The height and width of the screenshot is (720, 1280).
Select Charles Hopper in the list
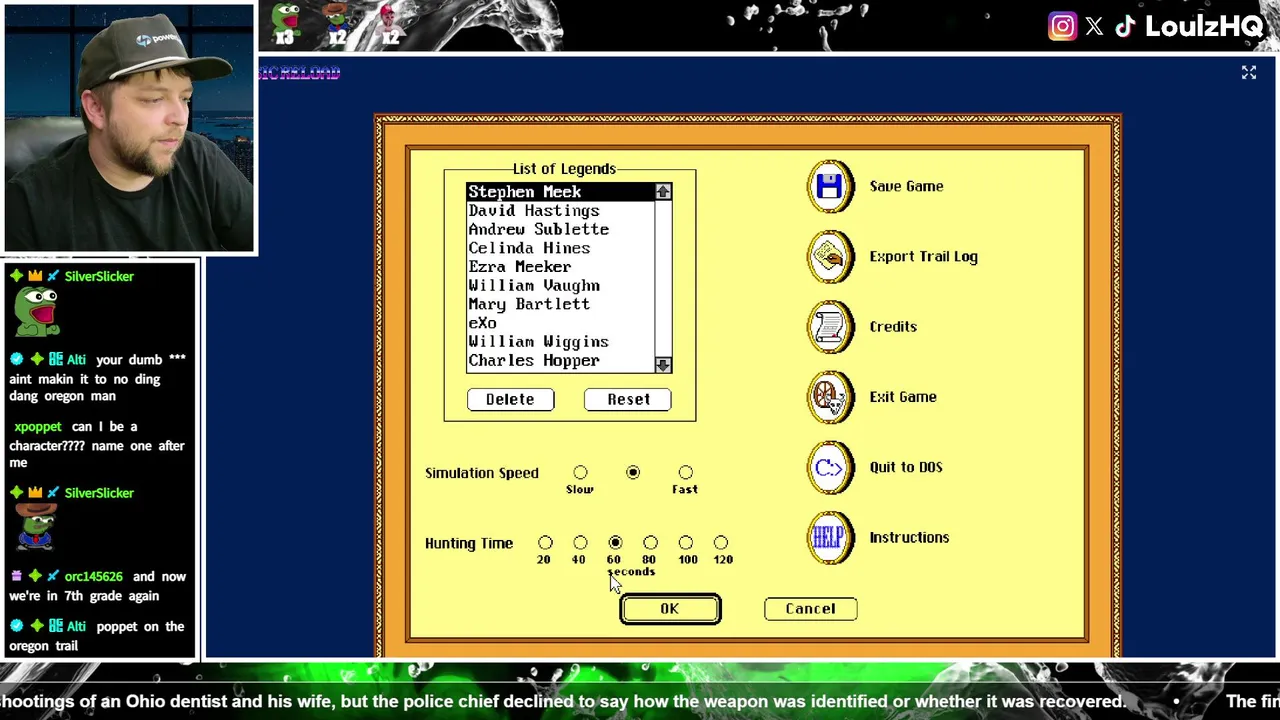click(561, 361)
